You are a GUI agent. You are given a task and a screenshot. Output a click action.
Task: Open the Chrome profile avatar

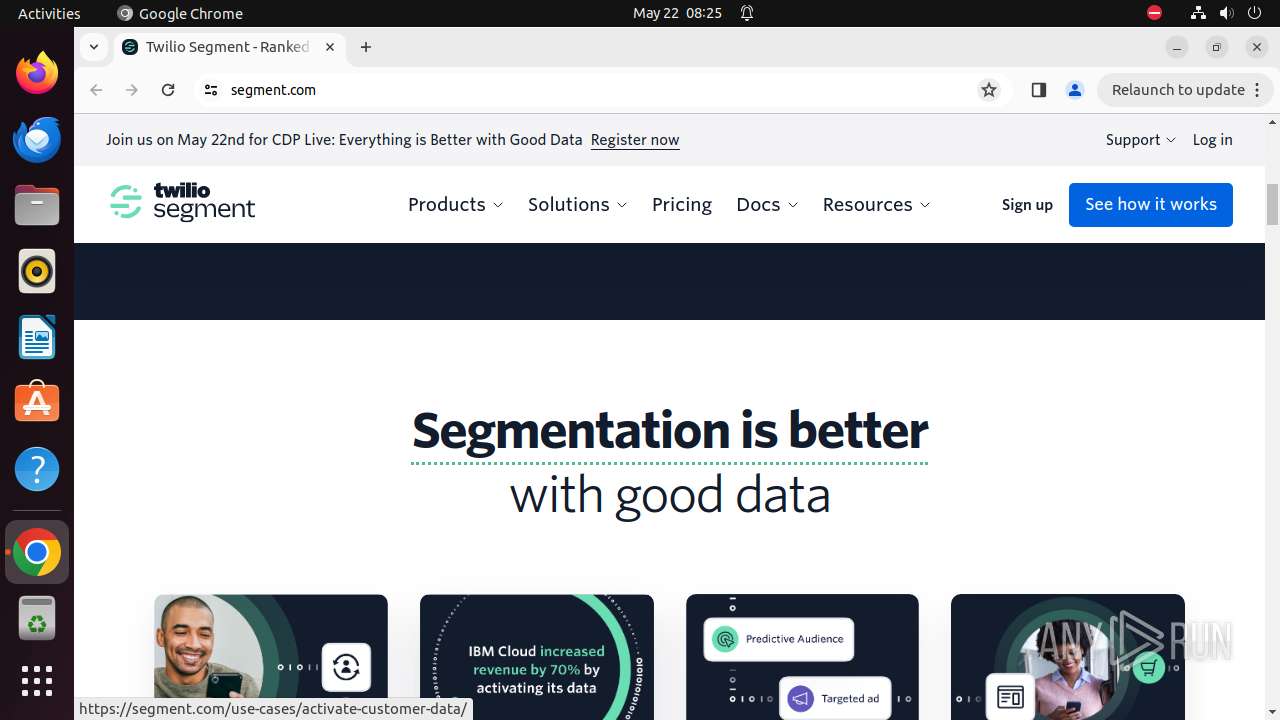pos(1075,90)
